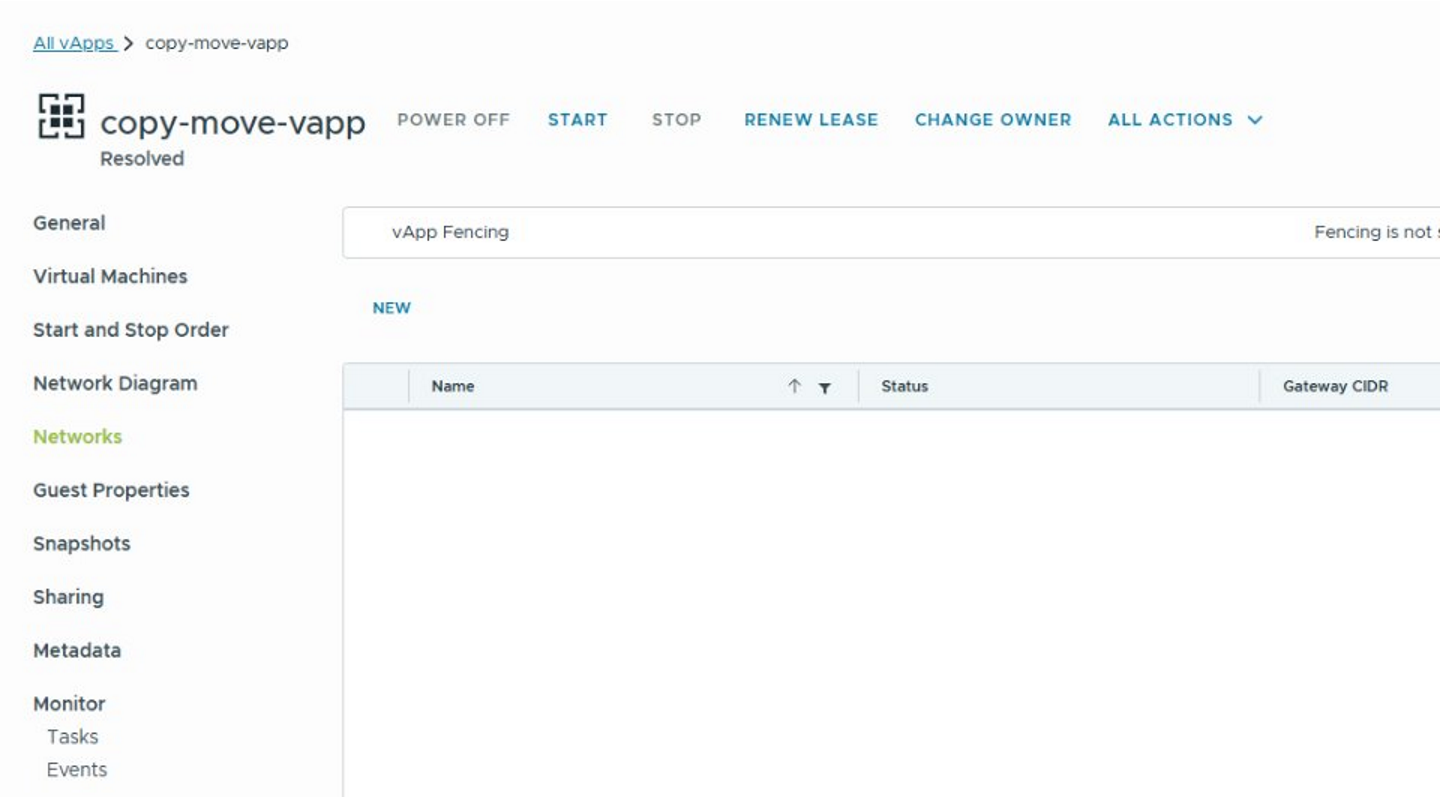Click the Stop action button

(x=676, y=120)
